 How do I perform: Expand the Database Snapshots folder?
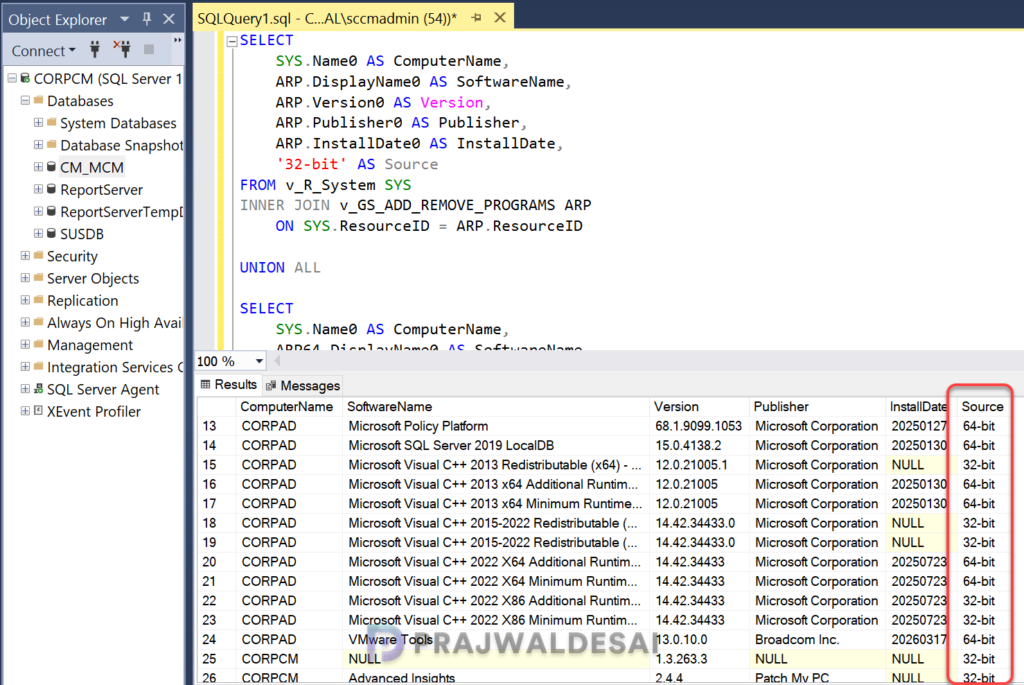[x=39, y=145]
